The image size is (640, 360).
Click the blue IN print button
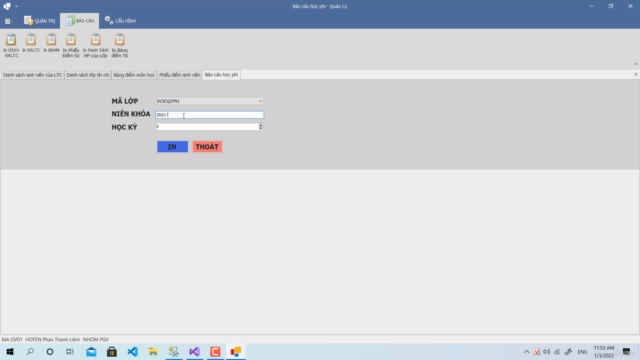172,147
